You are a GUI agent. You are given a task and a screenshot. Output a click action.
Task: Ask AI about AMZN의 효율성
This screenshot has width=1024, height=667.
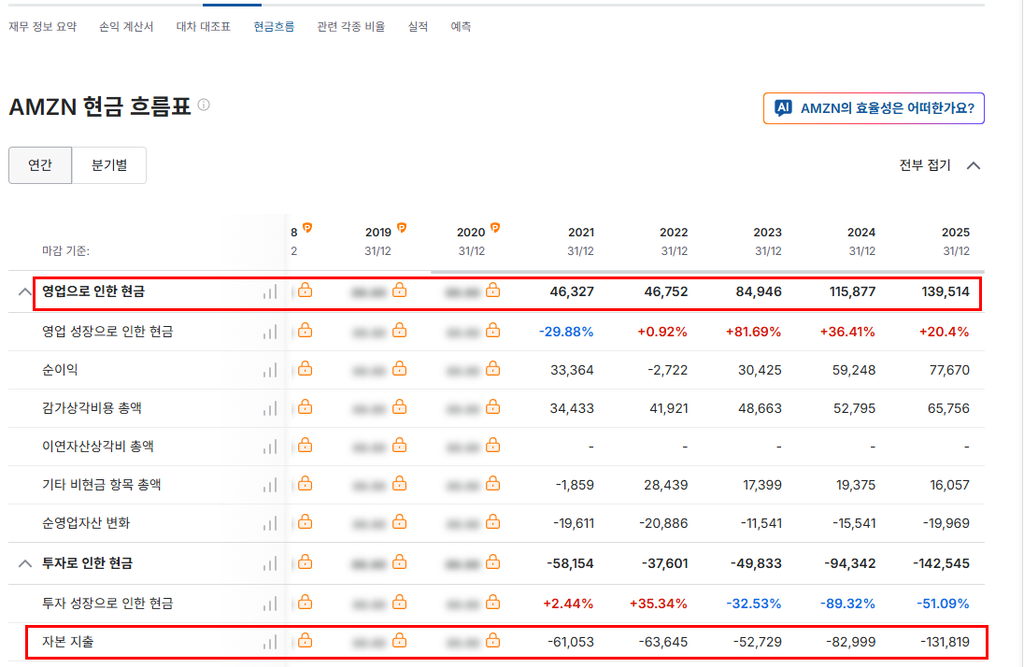[874, 108]
